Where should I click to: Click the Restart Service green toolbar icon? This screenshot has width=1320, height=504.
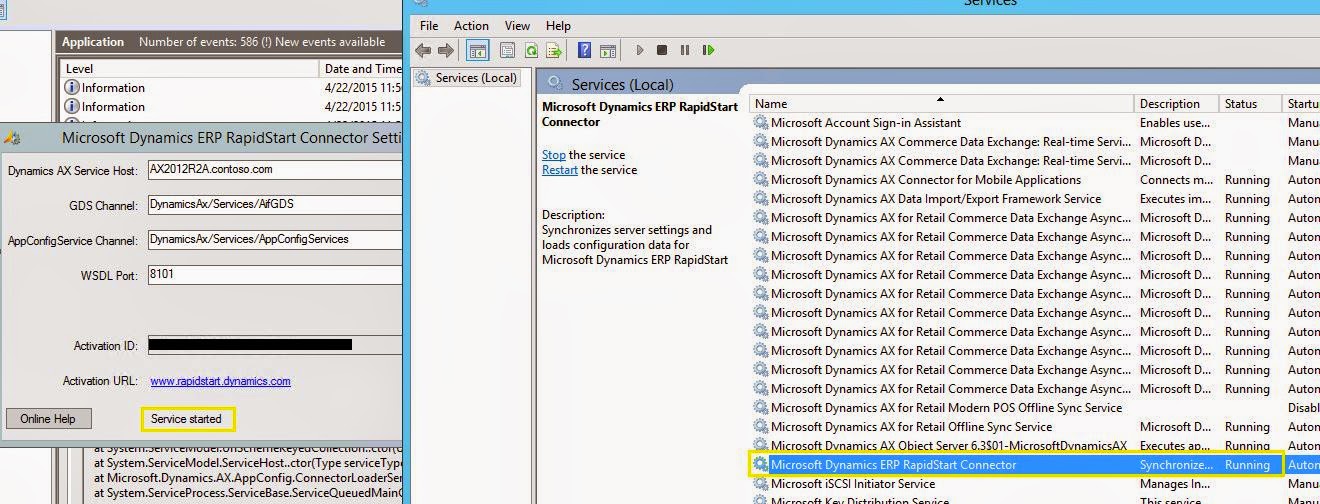pos(708,50)
